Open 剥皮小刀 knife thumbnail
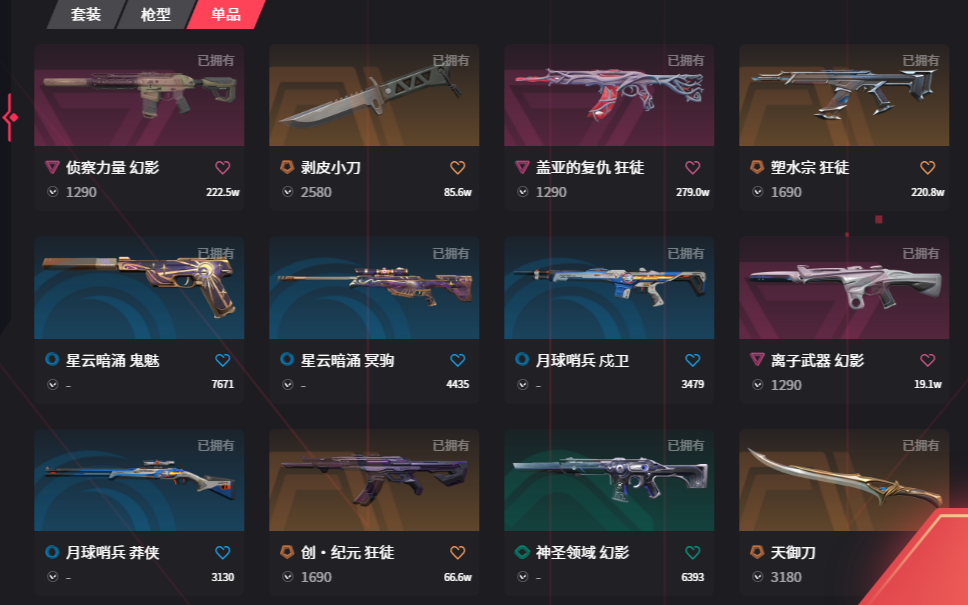The height and width of the screenshot is (605, 968). 374,95
